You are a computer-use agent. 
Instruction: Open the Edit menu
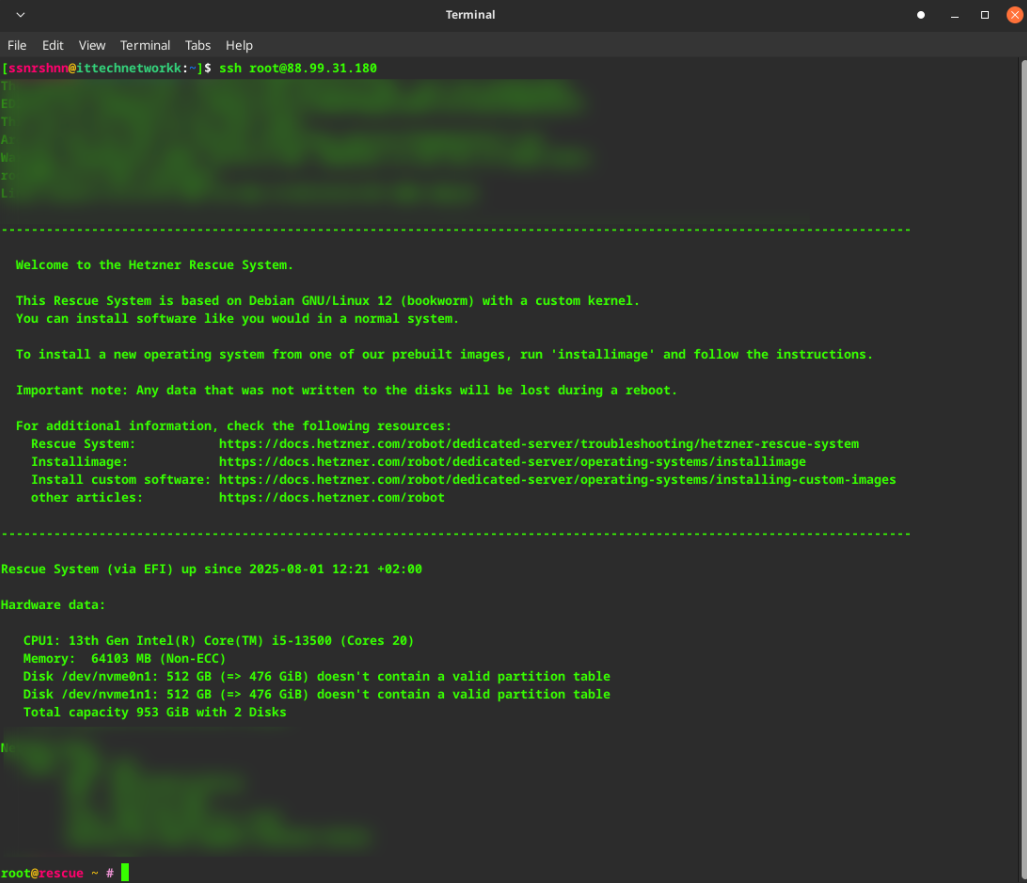(x=53, y=45)
